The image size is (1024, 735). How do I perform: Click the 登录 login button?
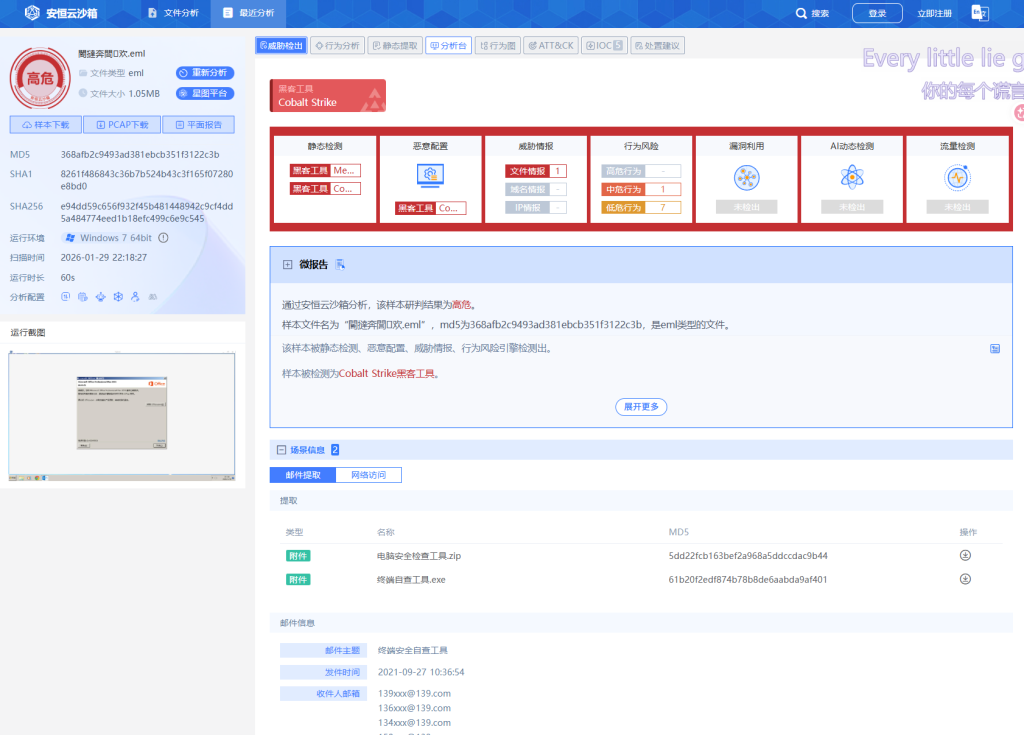pyautogui.click(x=877, y=13)
